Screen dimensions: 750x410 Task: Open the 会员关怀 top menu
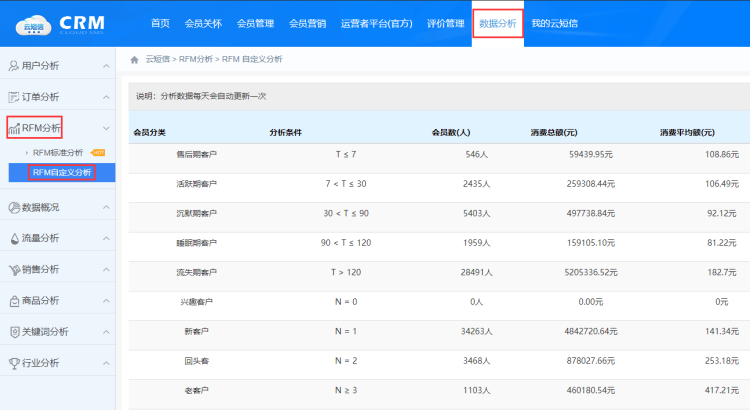pos(203,23)
